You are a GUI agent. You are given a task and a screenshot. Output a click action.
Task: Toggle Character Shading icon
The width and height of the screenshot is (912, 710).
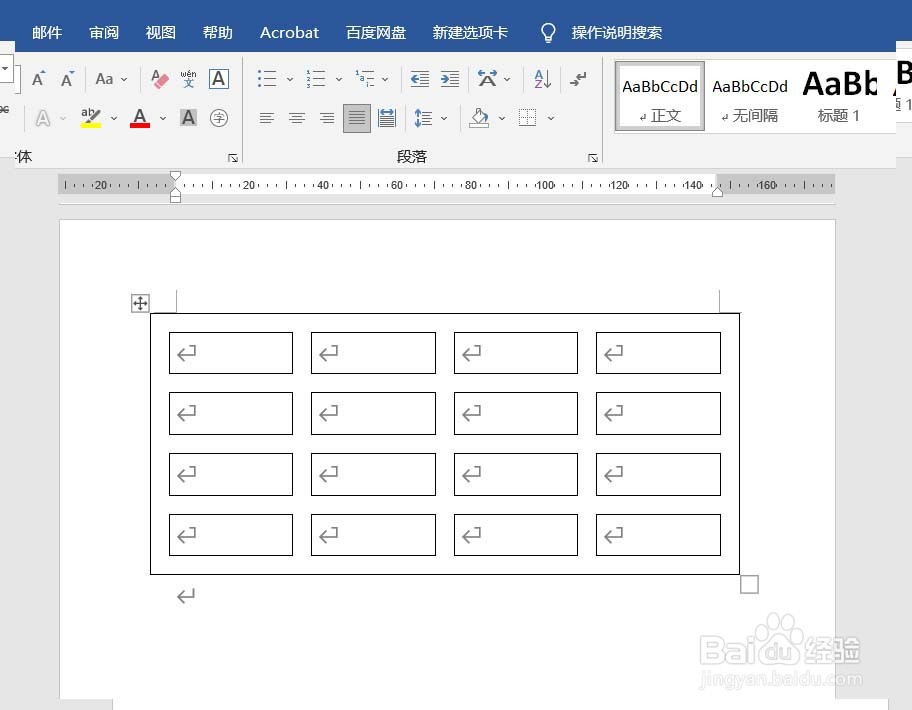[x=188, y=118]
